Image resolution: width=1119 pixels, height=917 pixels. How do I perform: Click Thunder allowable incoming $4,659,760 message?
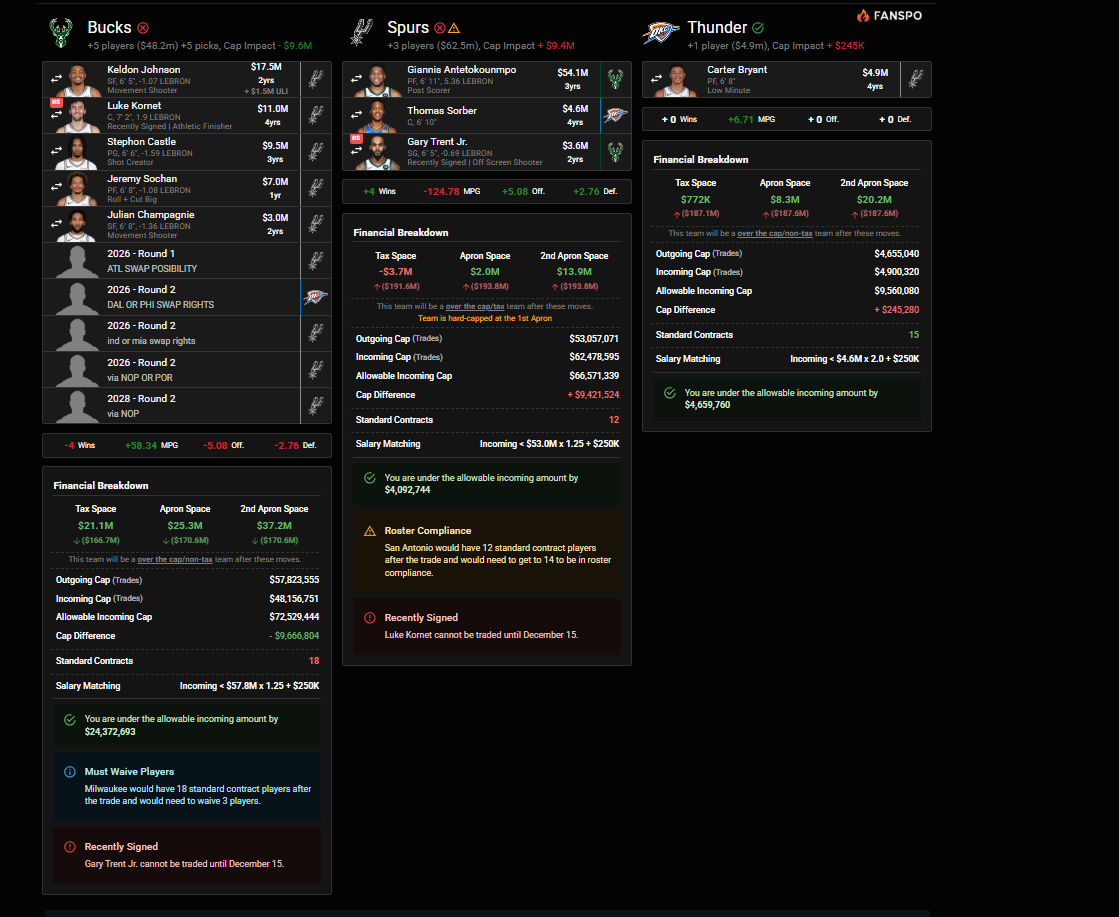click(786, 399)
